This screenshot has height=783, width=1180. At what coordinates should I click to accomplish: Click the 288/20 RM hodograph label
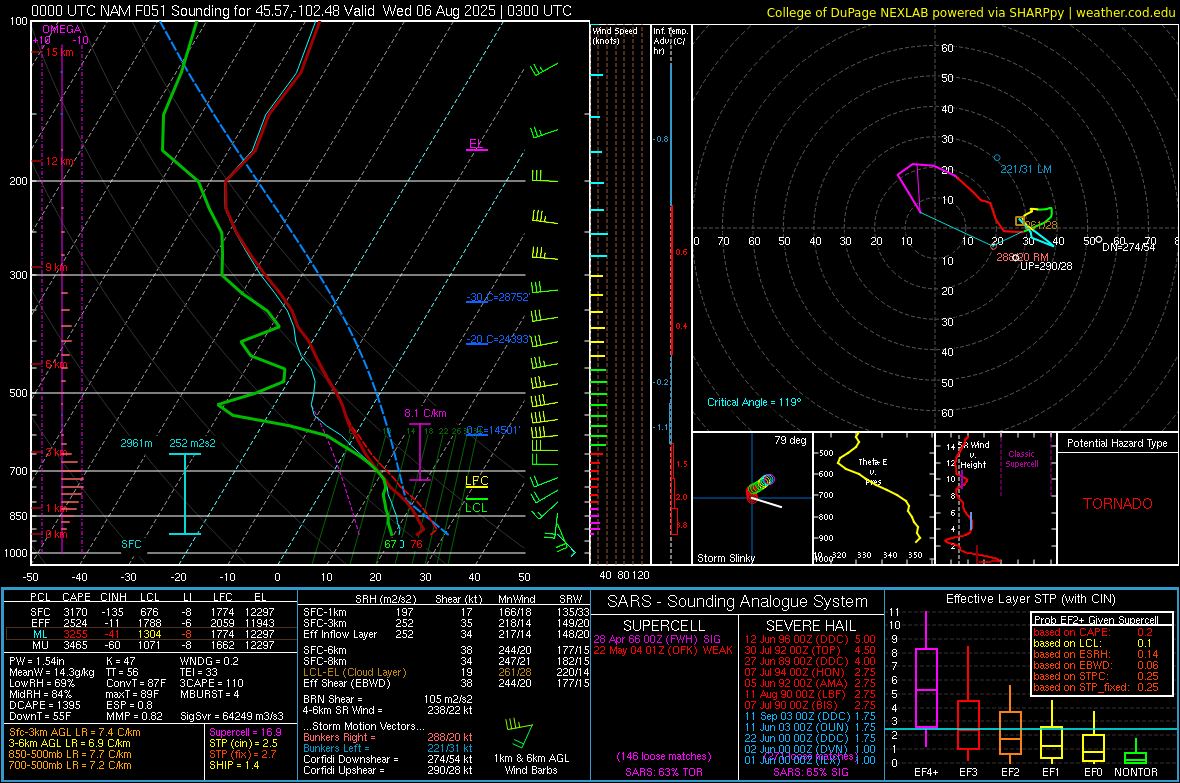point(1022,257)
